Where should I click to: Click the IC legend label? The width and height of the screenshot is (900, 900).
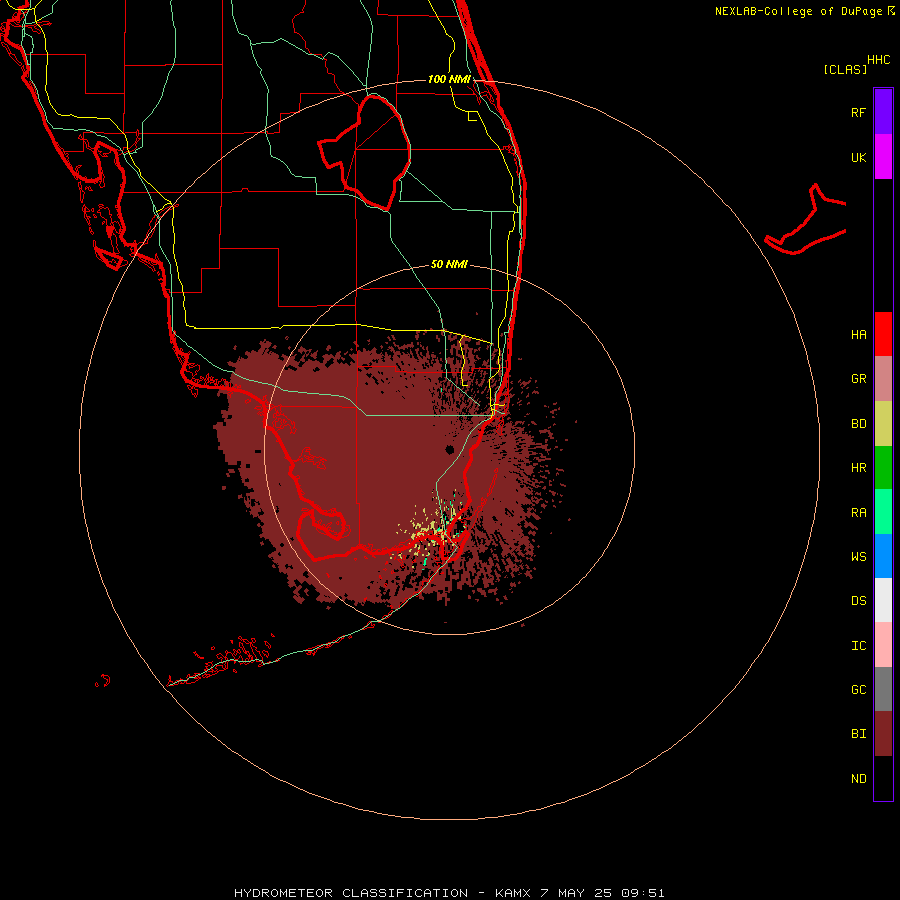click(x=858, y=646)
